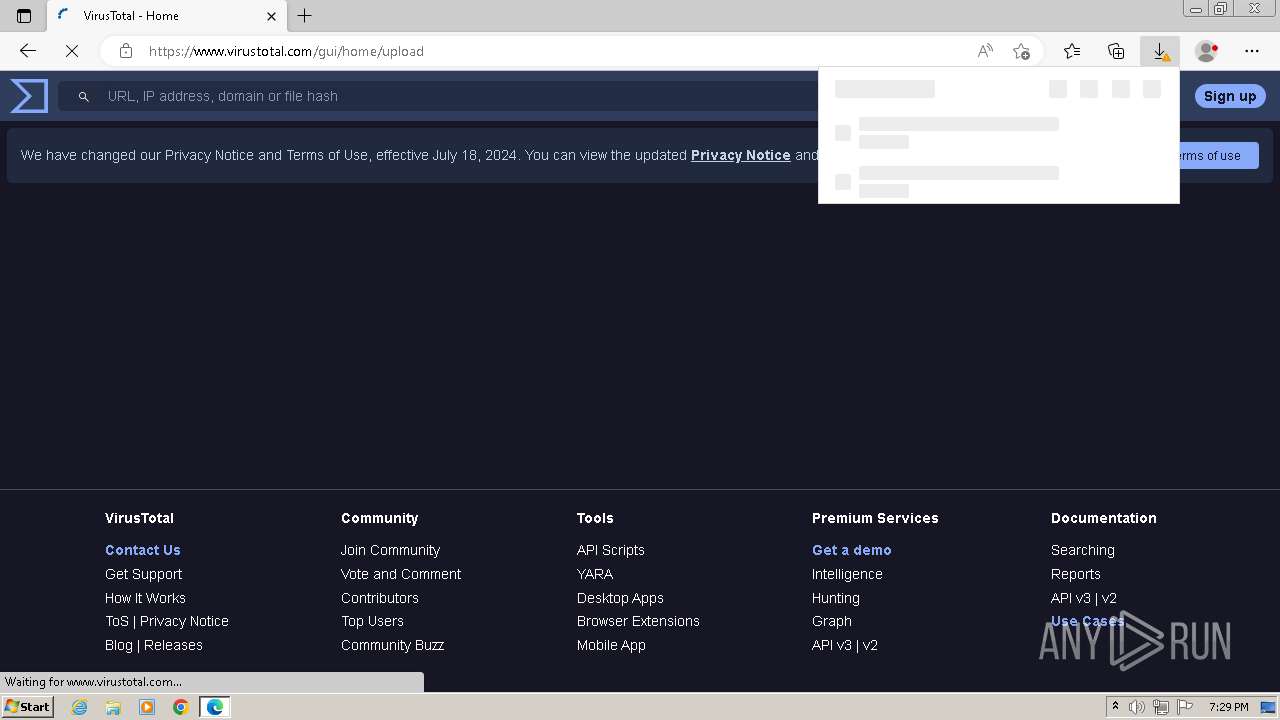
Task: Open Reports documentation link
Action: (1076, 574)
